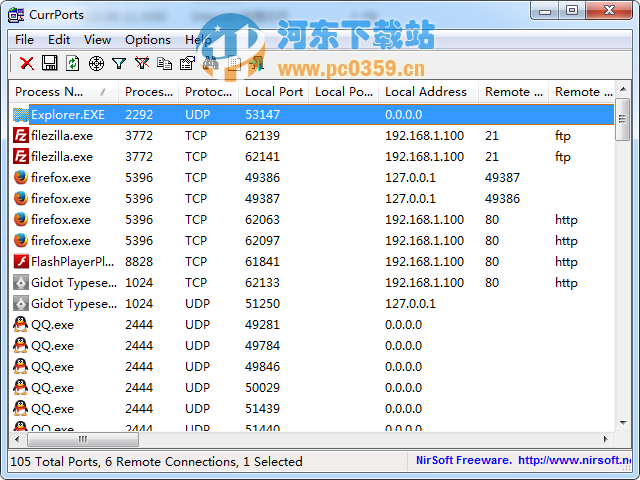Click the QQ penguin icon on port 49281 row
Image resolution: width=640 pixels, height=480 pixels.
[21, 324]
